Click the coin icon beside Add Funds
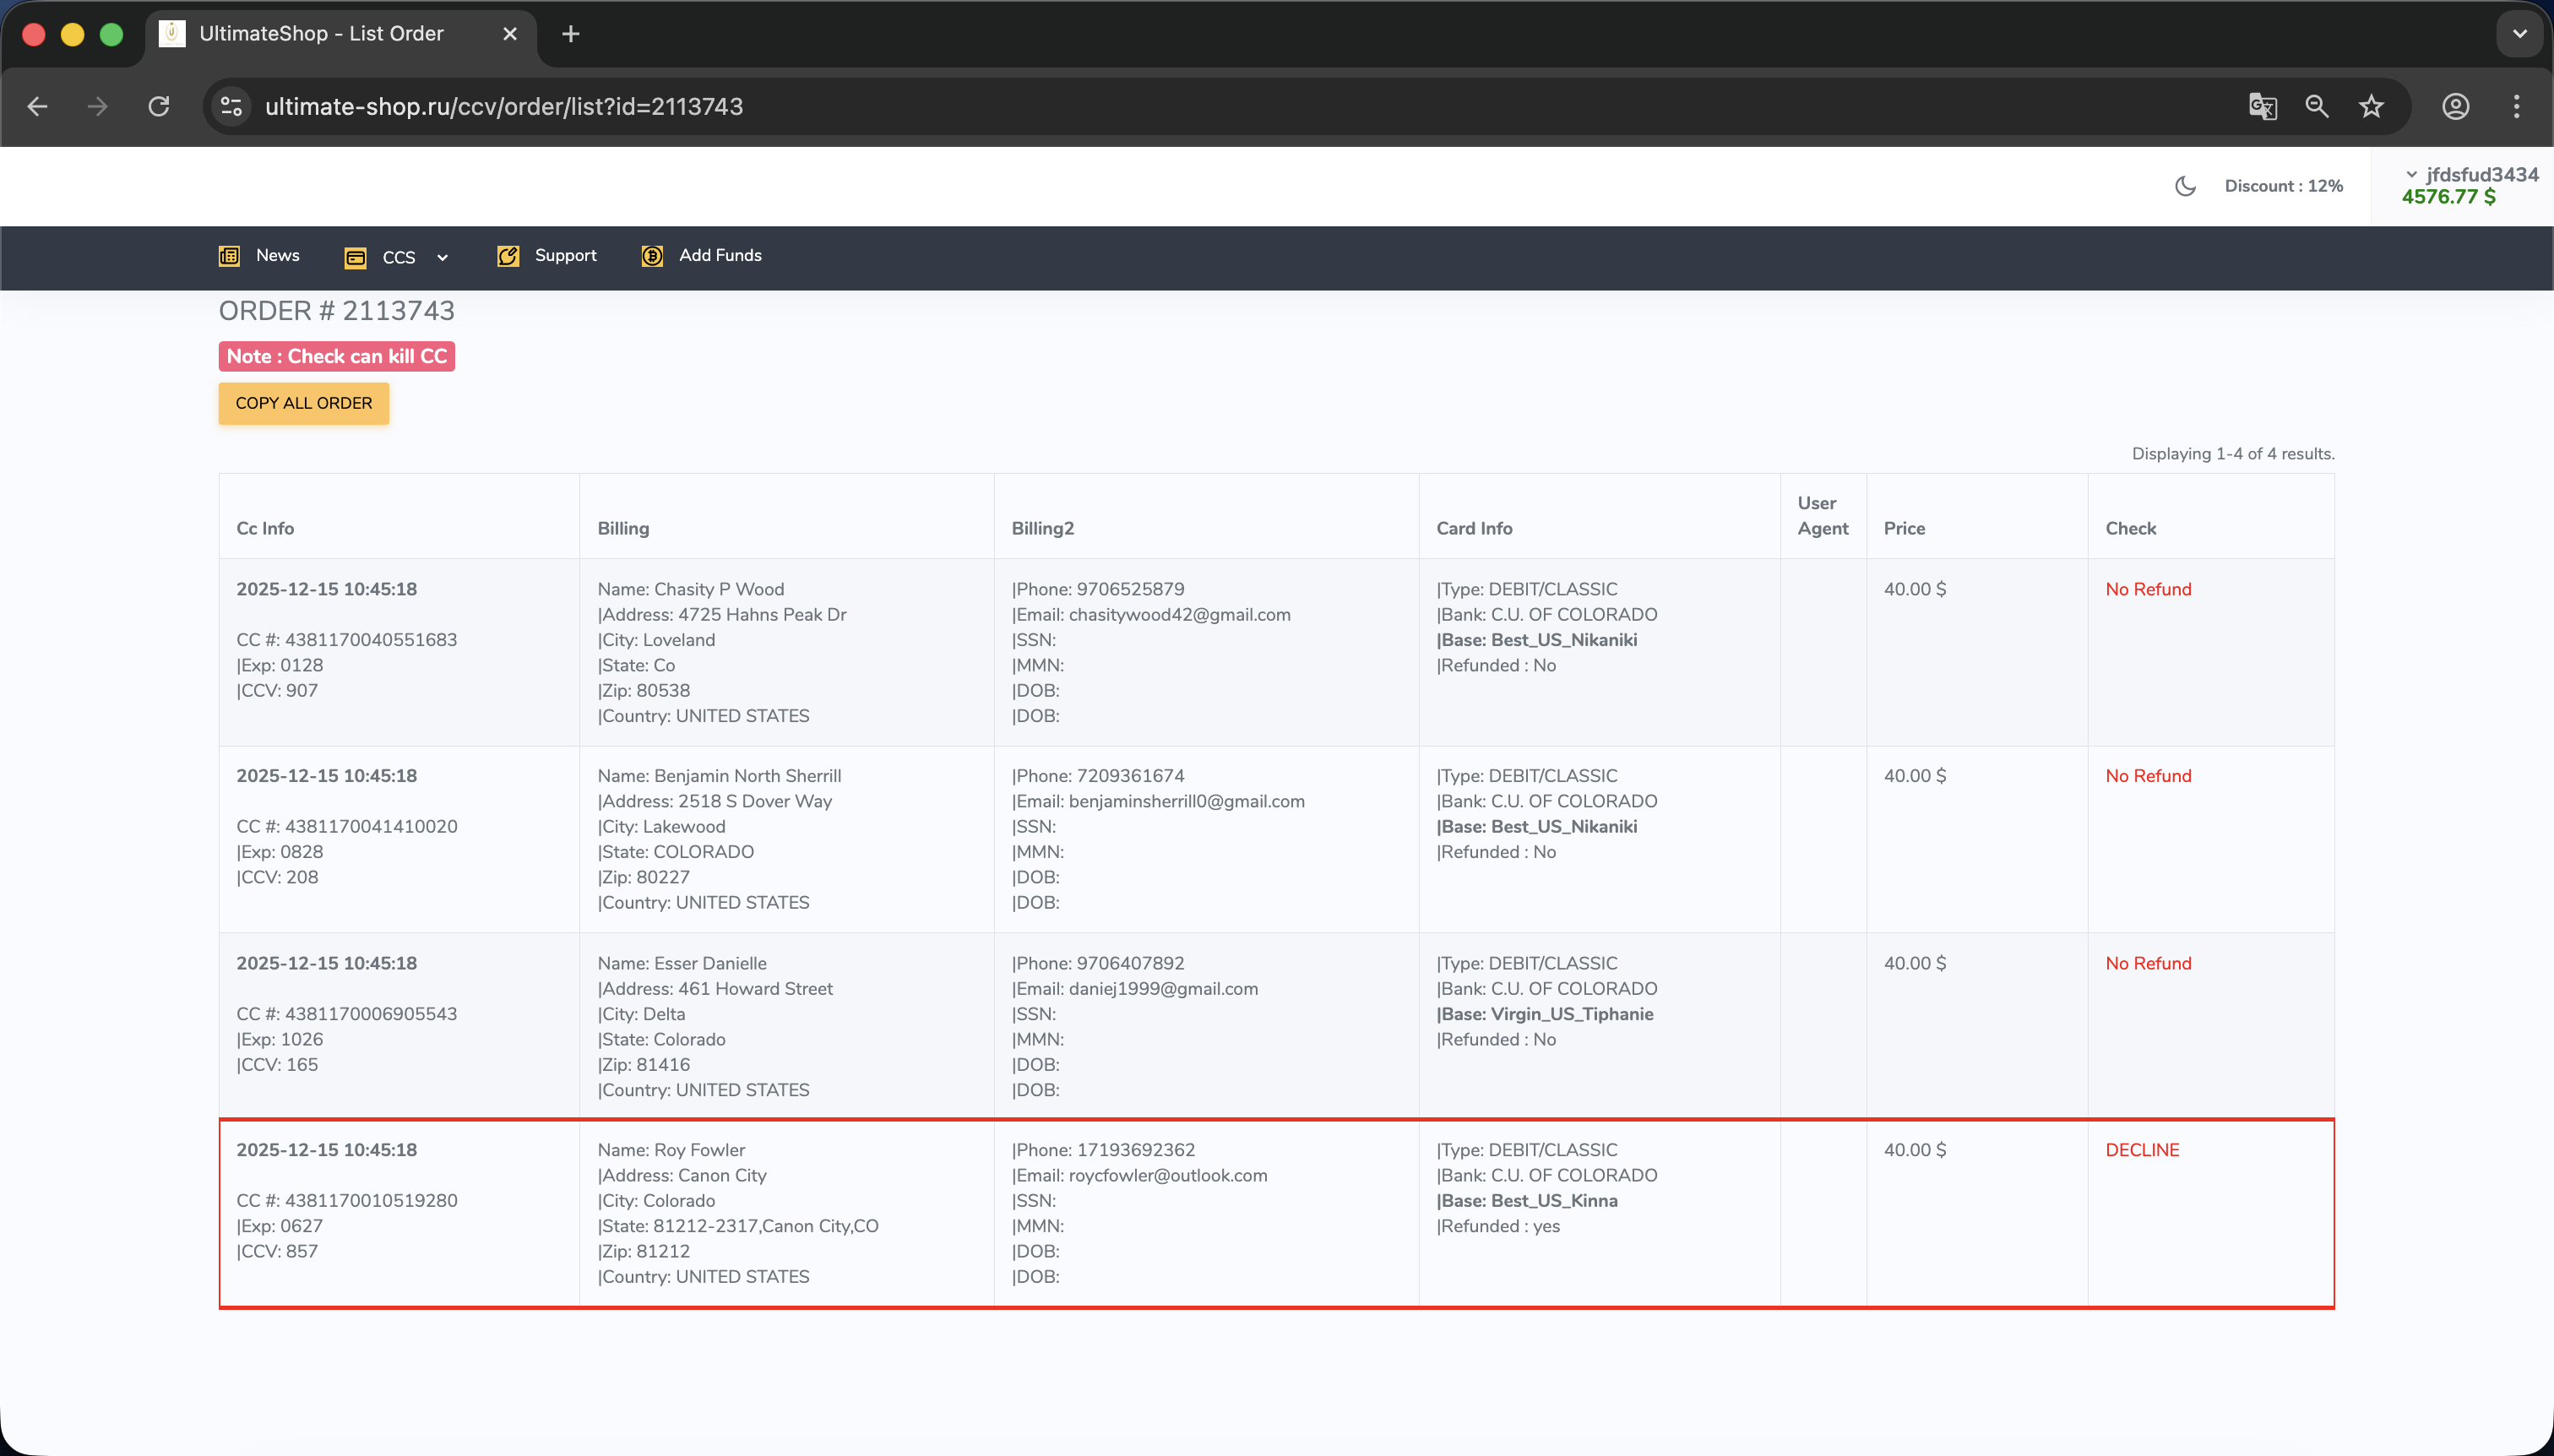Viewport: 2554px width, 1456px height. 652,256
